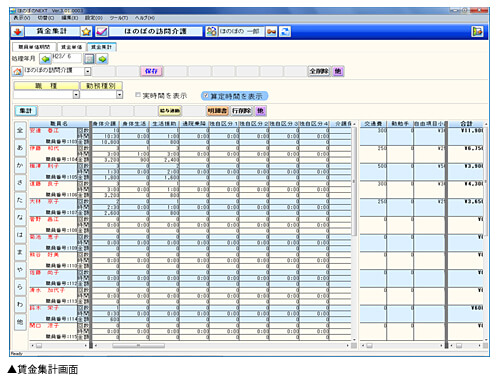
Task: Go to previous month with left green arrow
Action: point(45,59)
